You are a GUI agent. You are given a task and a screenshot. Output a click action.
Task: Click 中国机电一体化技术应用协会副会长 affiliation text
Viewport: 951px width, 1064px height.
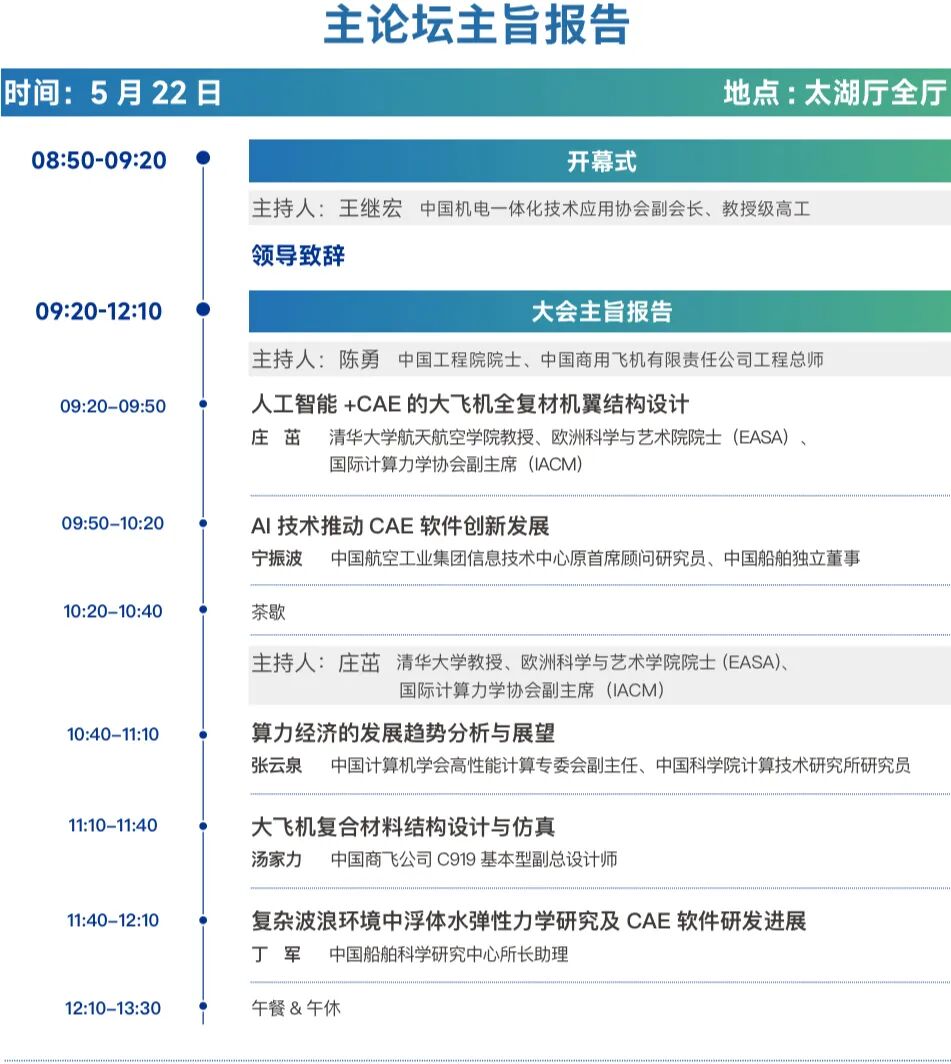[562, 208]
